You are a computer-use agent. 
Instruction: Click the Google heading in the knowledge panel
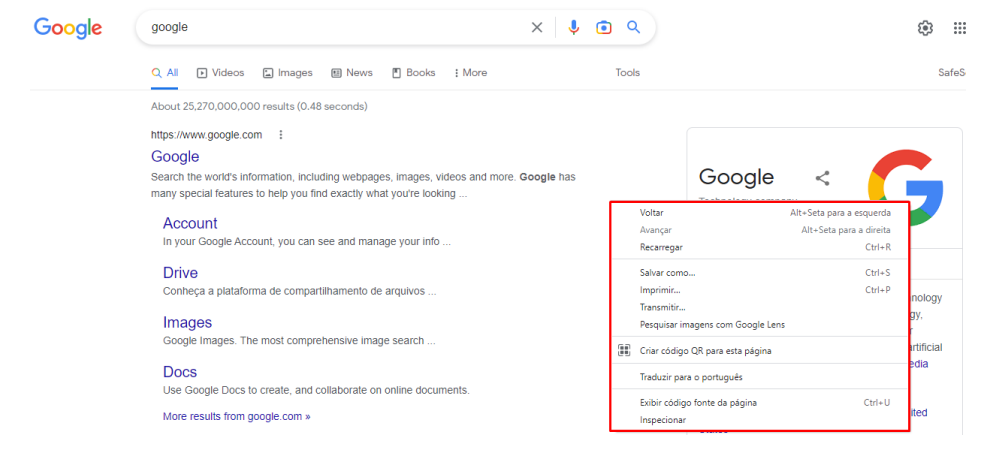[736, 177]
